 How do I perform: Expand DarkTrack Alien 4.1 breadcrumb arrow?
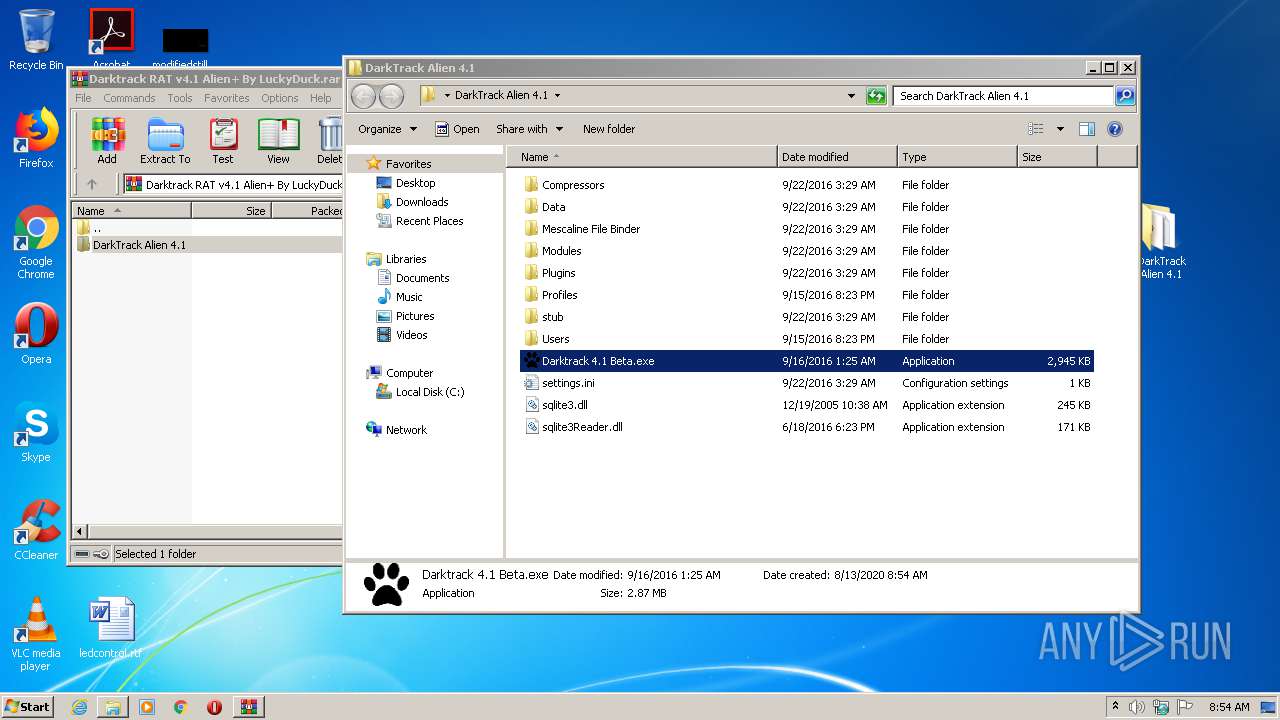(557, 96)
